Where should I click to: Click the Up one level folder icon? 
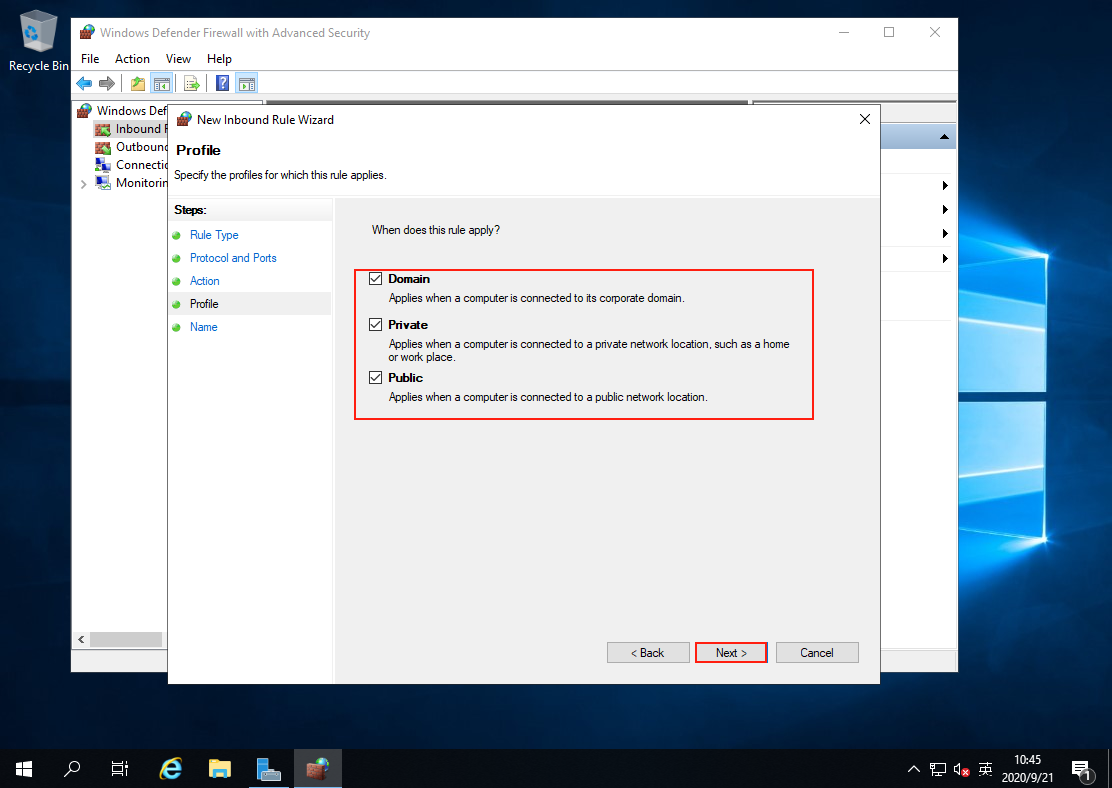tap(138, 84)
